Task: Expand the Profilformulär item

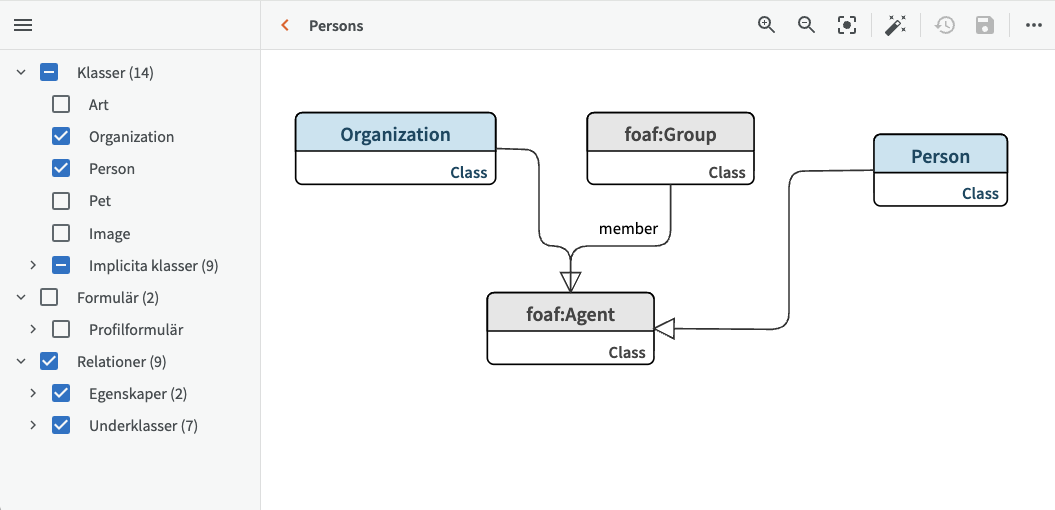Action: 33,329
